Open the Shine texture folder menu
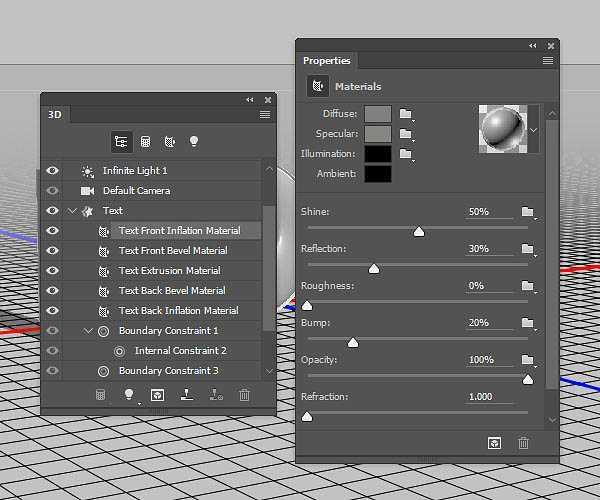The width and height of the screenshot is (600, 500). coord(528,212)
